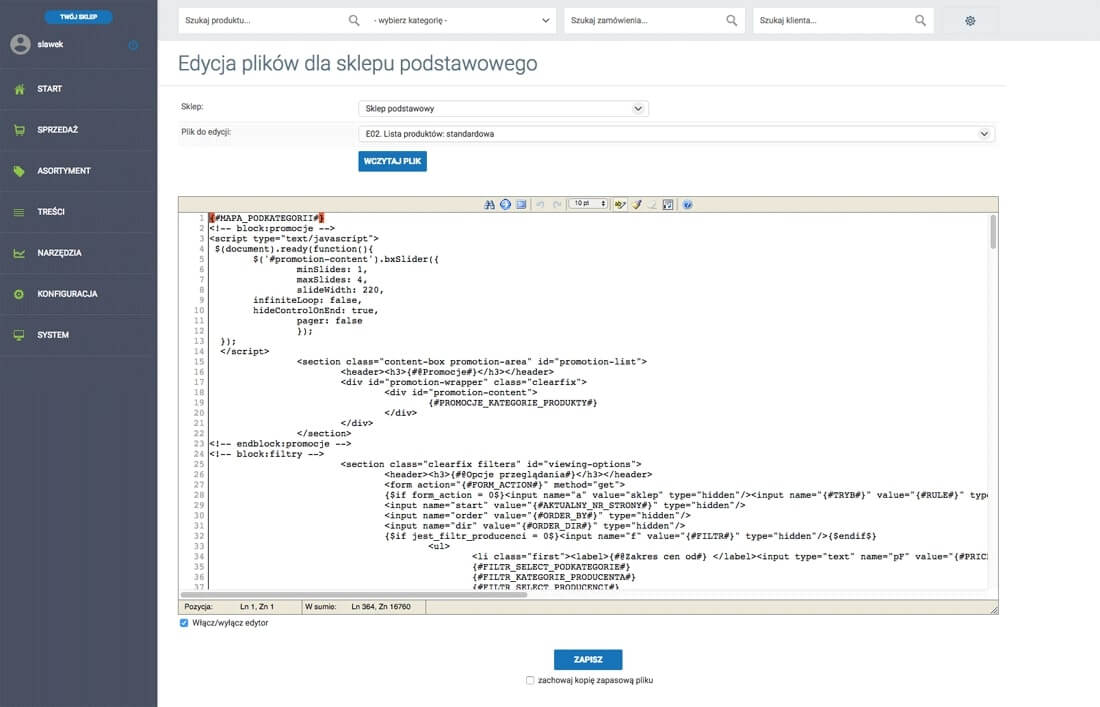Click the TWÓJ SKLEP badge button
The height and width of the screenshot is (707, 1100).
79,17
